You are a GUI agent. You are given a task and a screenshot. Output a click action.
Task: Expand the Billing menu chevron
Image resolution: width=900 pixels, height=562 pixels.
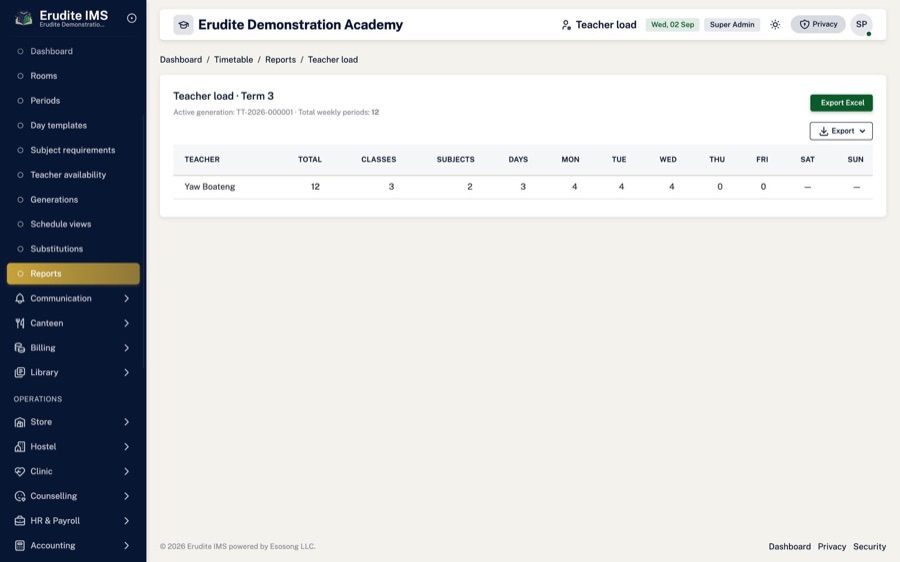coord(126,348)
